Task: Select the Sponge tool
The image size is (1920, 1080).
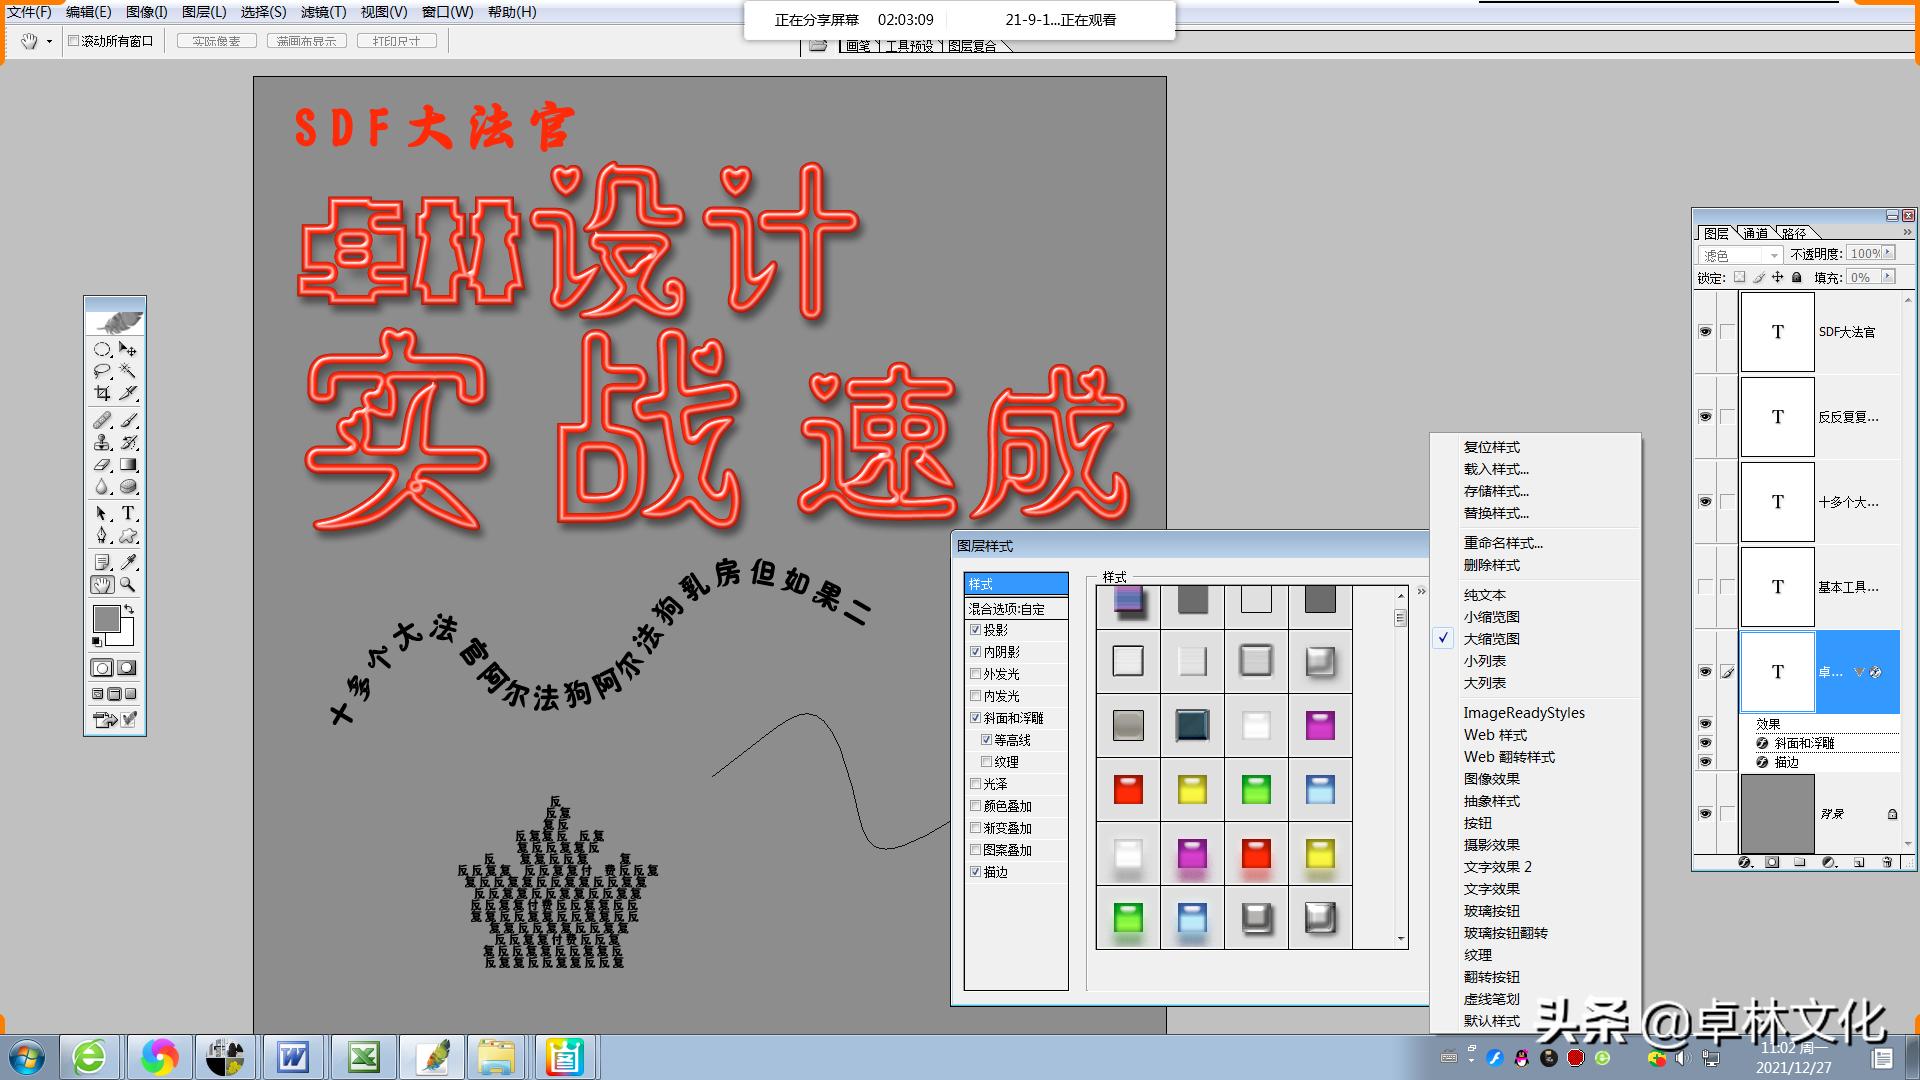Action: (x=128, y=486)
